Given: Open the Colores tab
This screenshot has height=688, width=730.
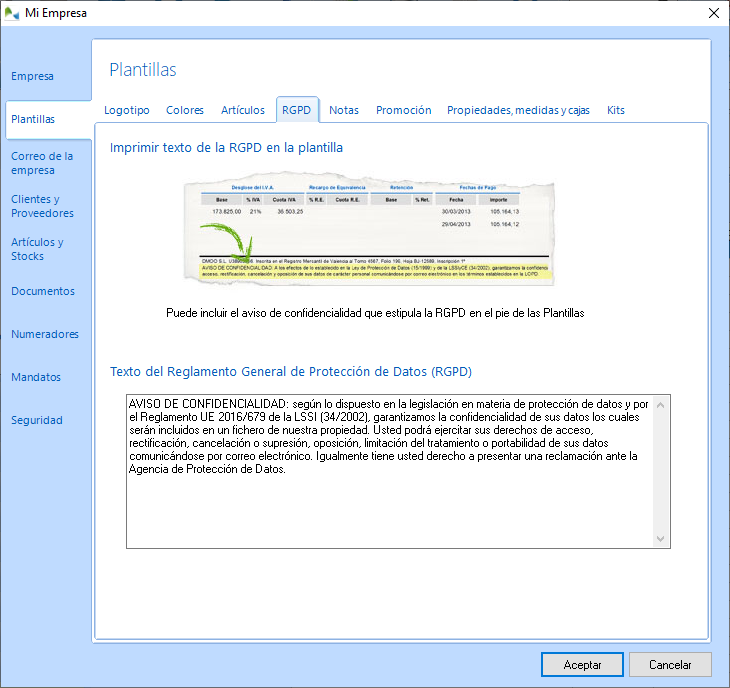Looking at the screenshot, I should [185, 110].
